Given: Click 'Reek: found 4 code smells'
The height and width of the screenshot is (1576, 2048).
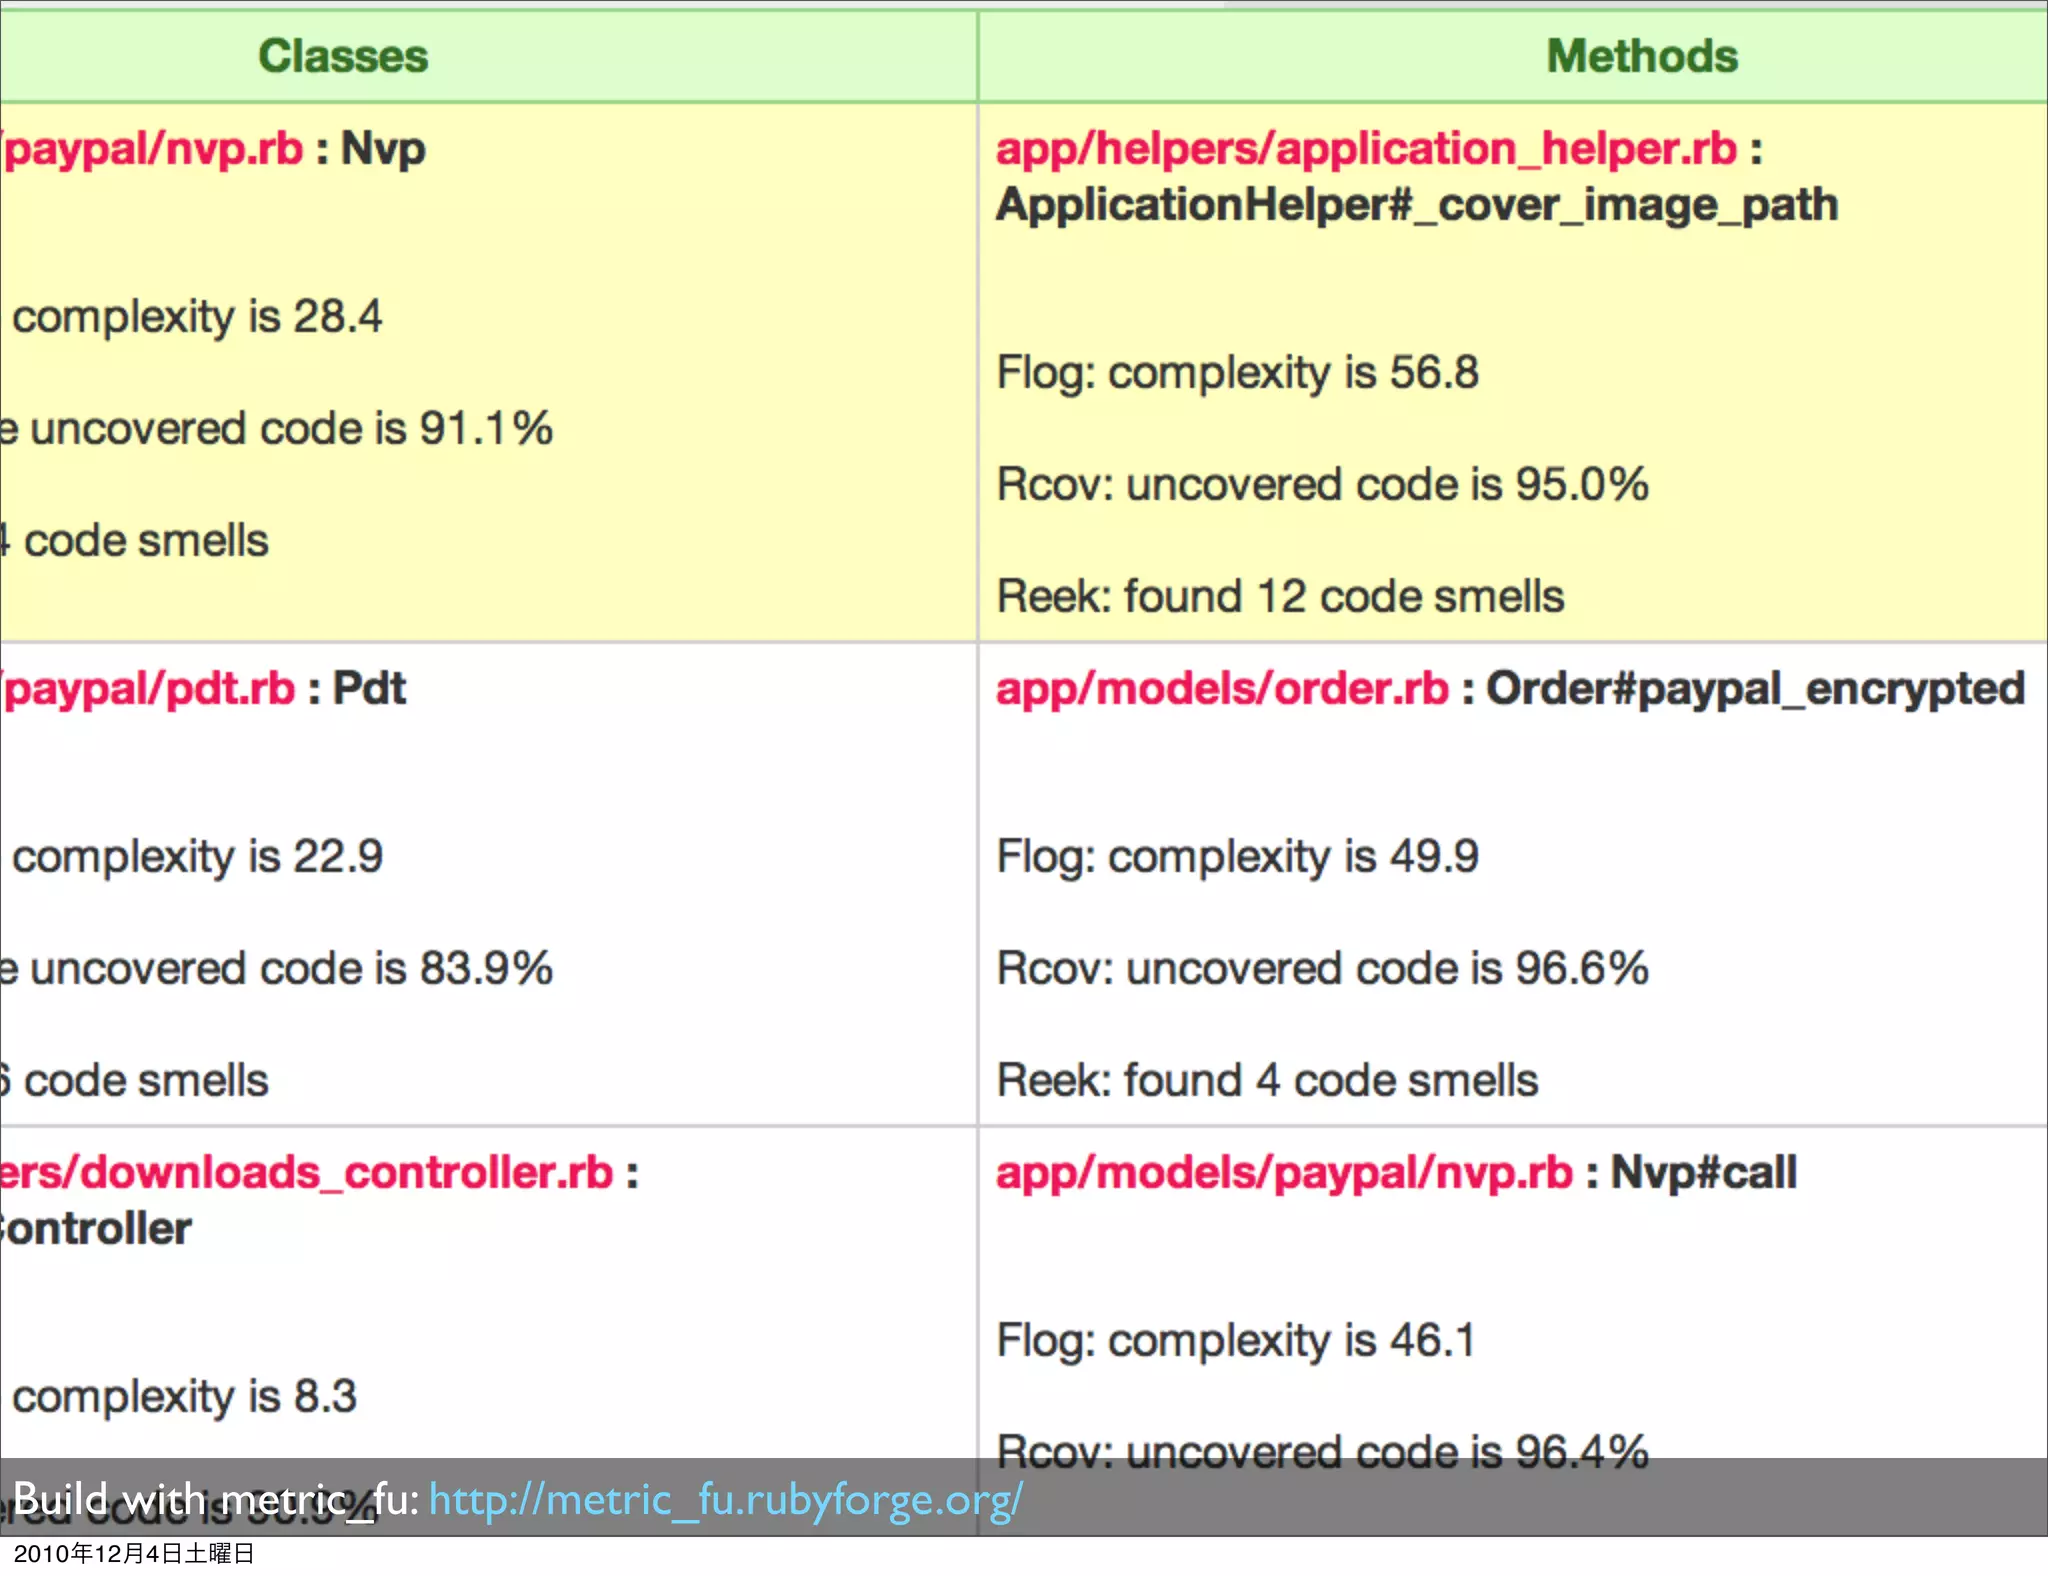Looking at the screenshot, I should (1267, 1080).
